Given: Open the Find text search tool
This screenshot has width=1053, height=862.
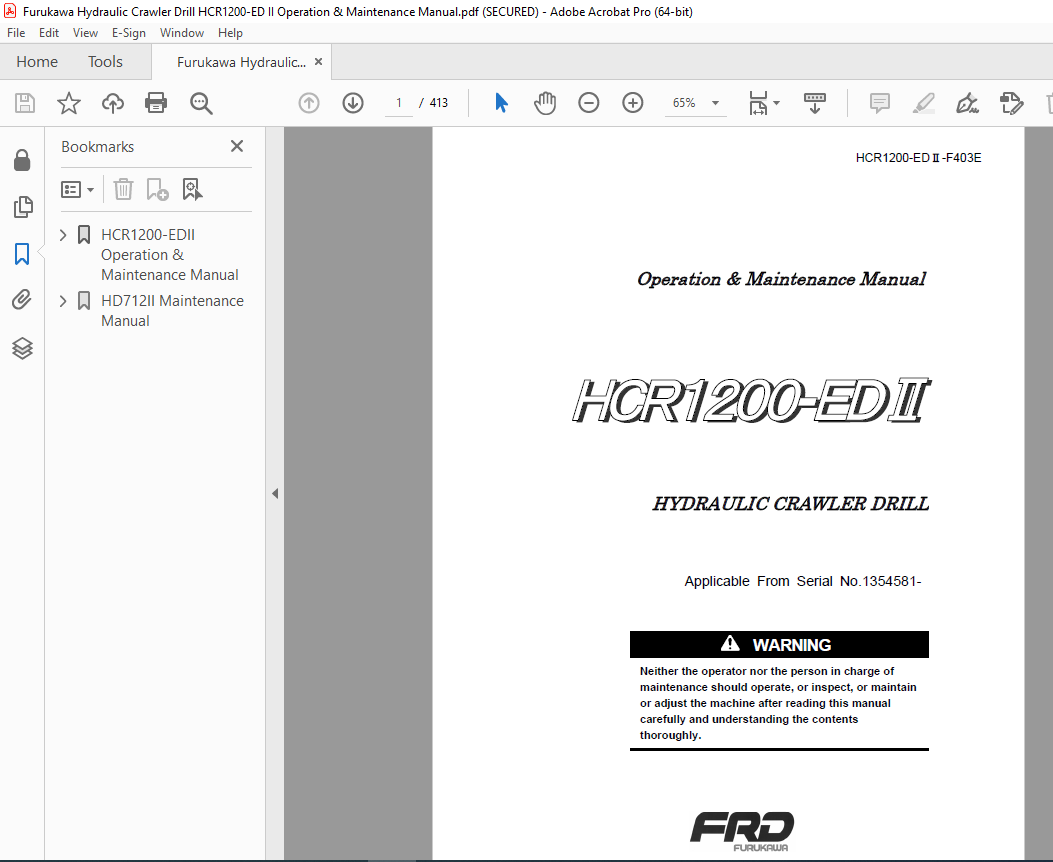Looking at the screenshot, I should [201, 103].
